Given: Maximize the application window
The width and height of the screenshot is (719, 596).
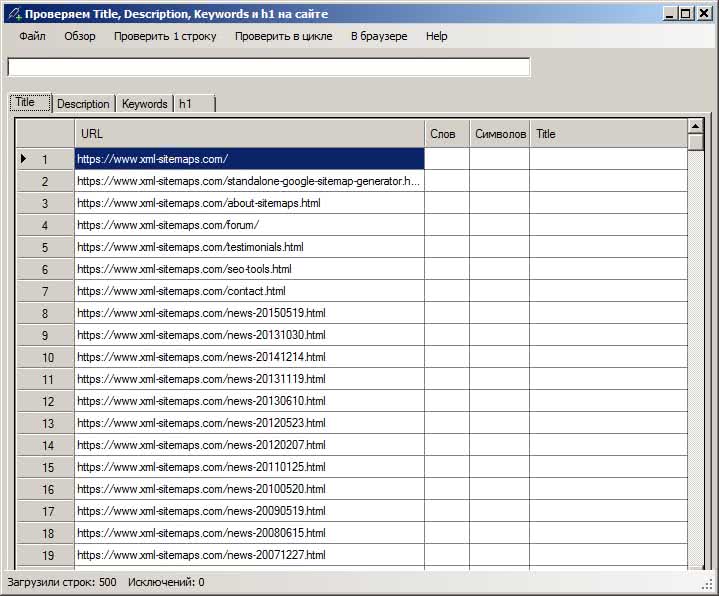Looking at the screenshot, I should coord(686,14).
